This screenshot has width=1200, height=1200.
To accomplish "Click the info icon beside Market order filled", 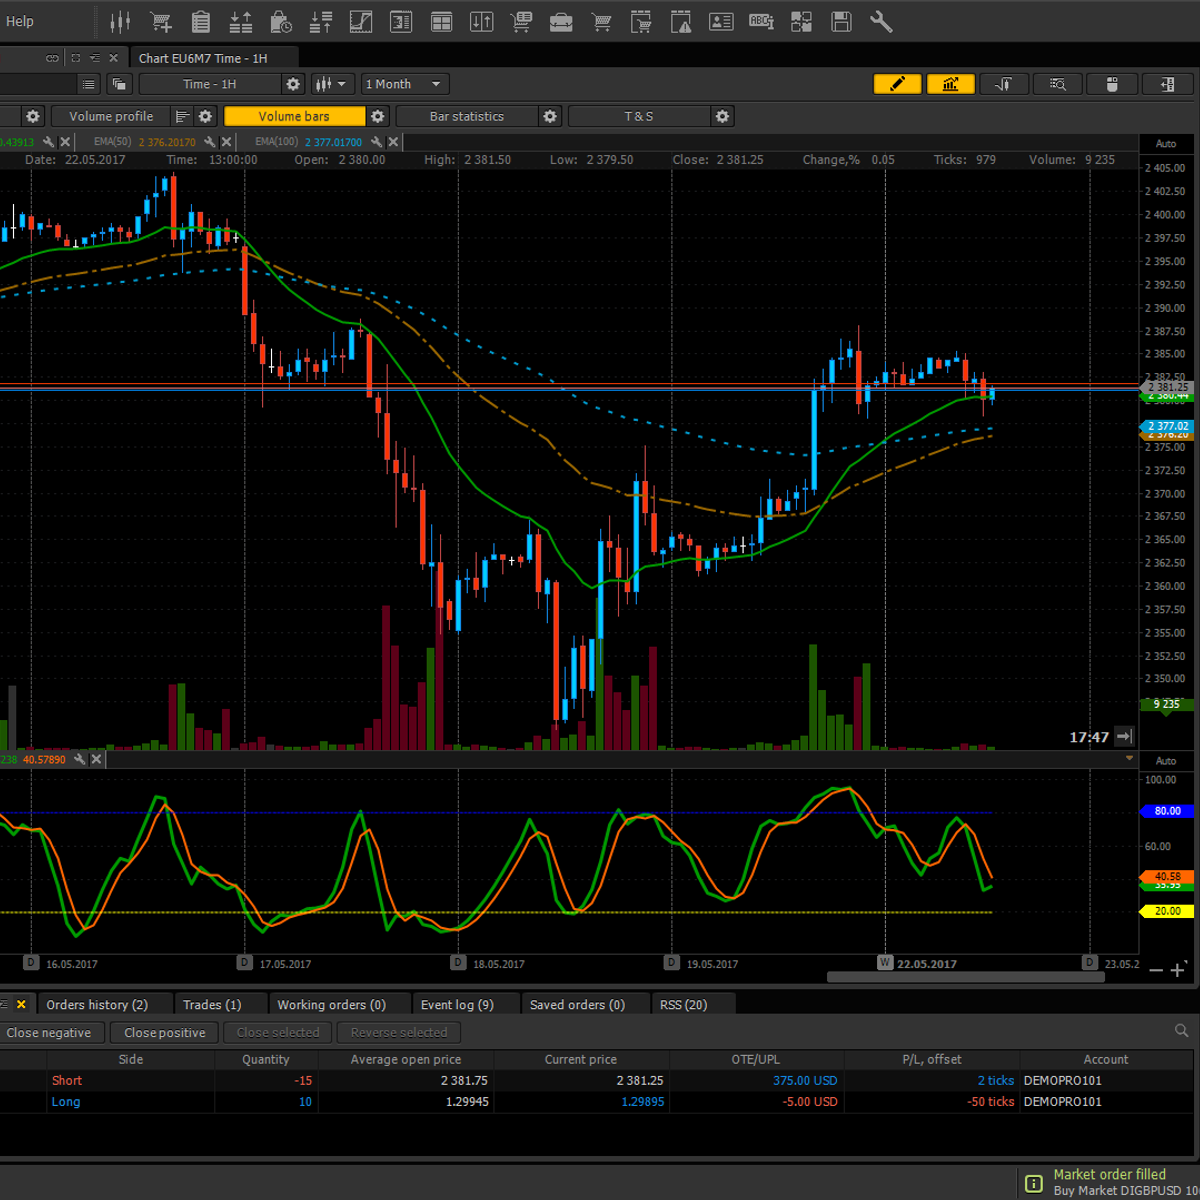I will [x=1034, y=1184].
